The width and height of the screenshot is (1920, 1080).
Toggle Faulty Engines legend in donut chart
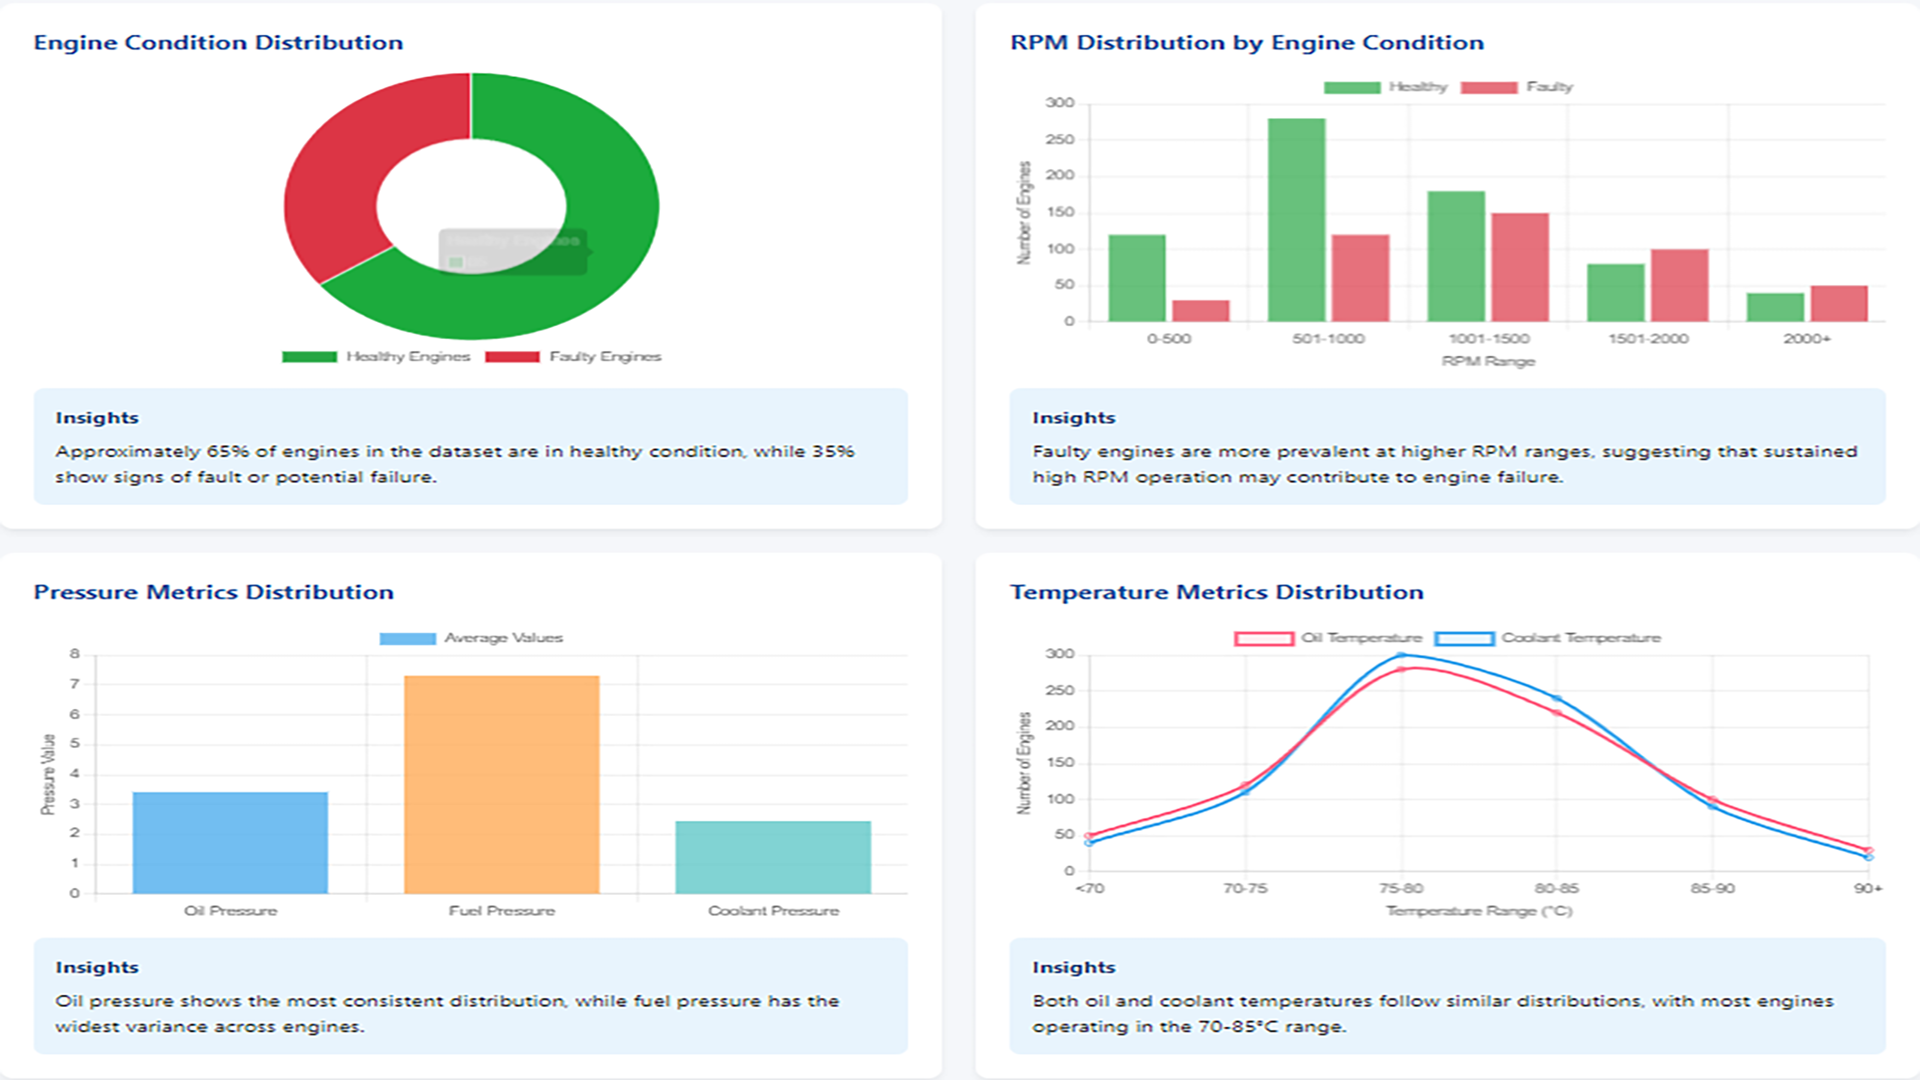[574, 357]
